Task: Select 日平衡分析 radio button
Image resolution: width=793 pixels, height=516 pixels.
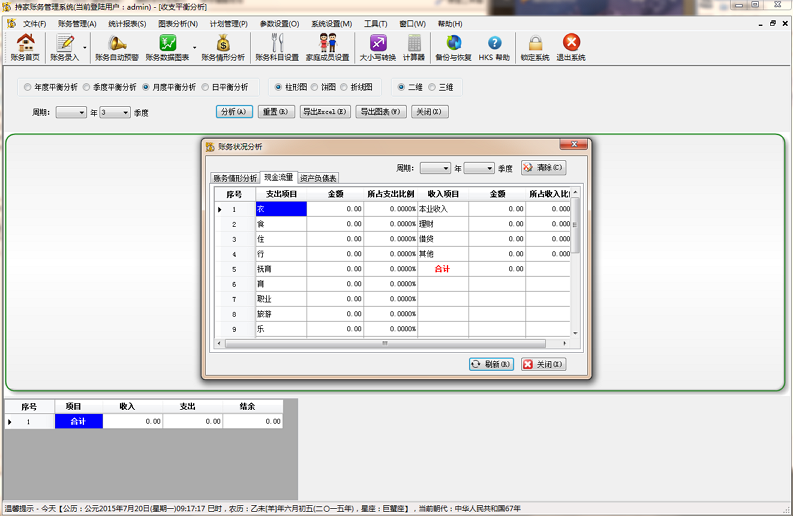Action: pos(205,87)
